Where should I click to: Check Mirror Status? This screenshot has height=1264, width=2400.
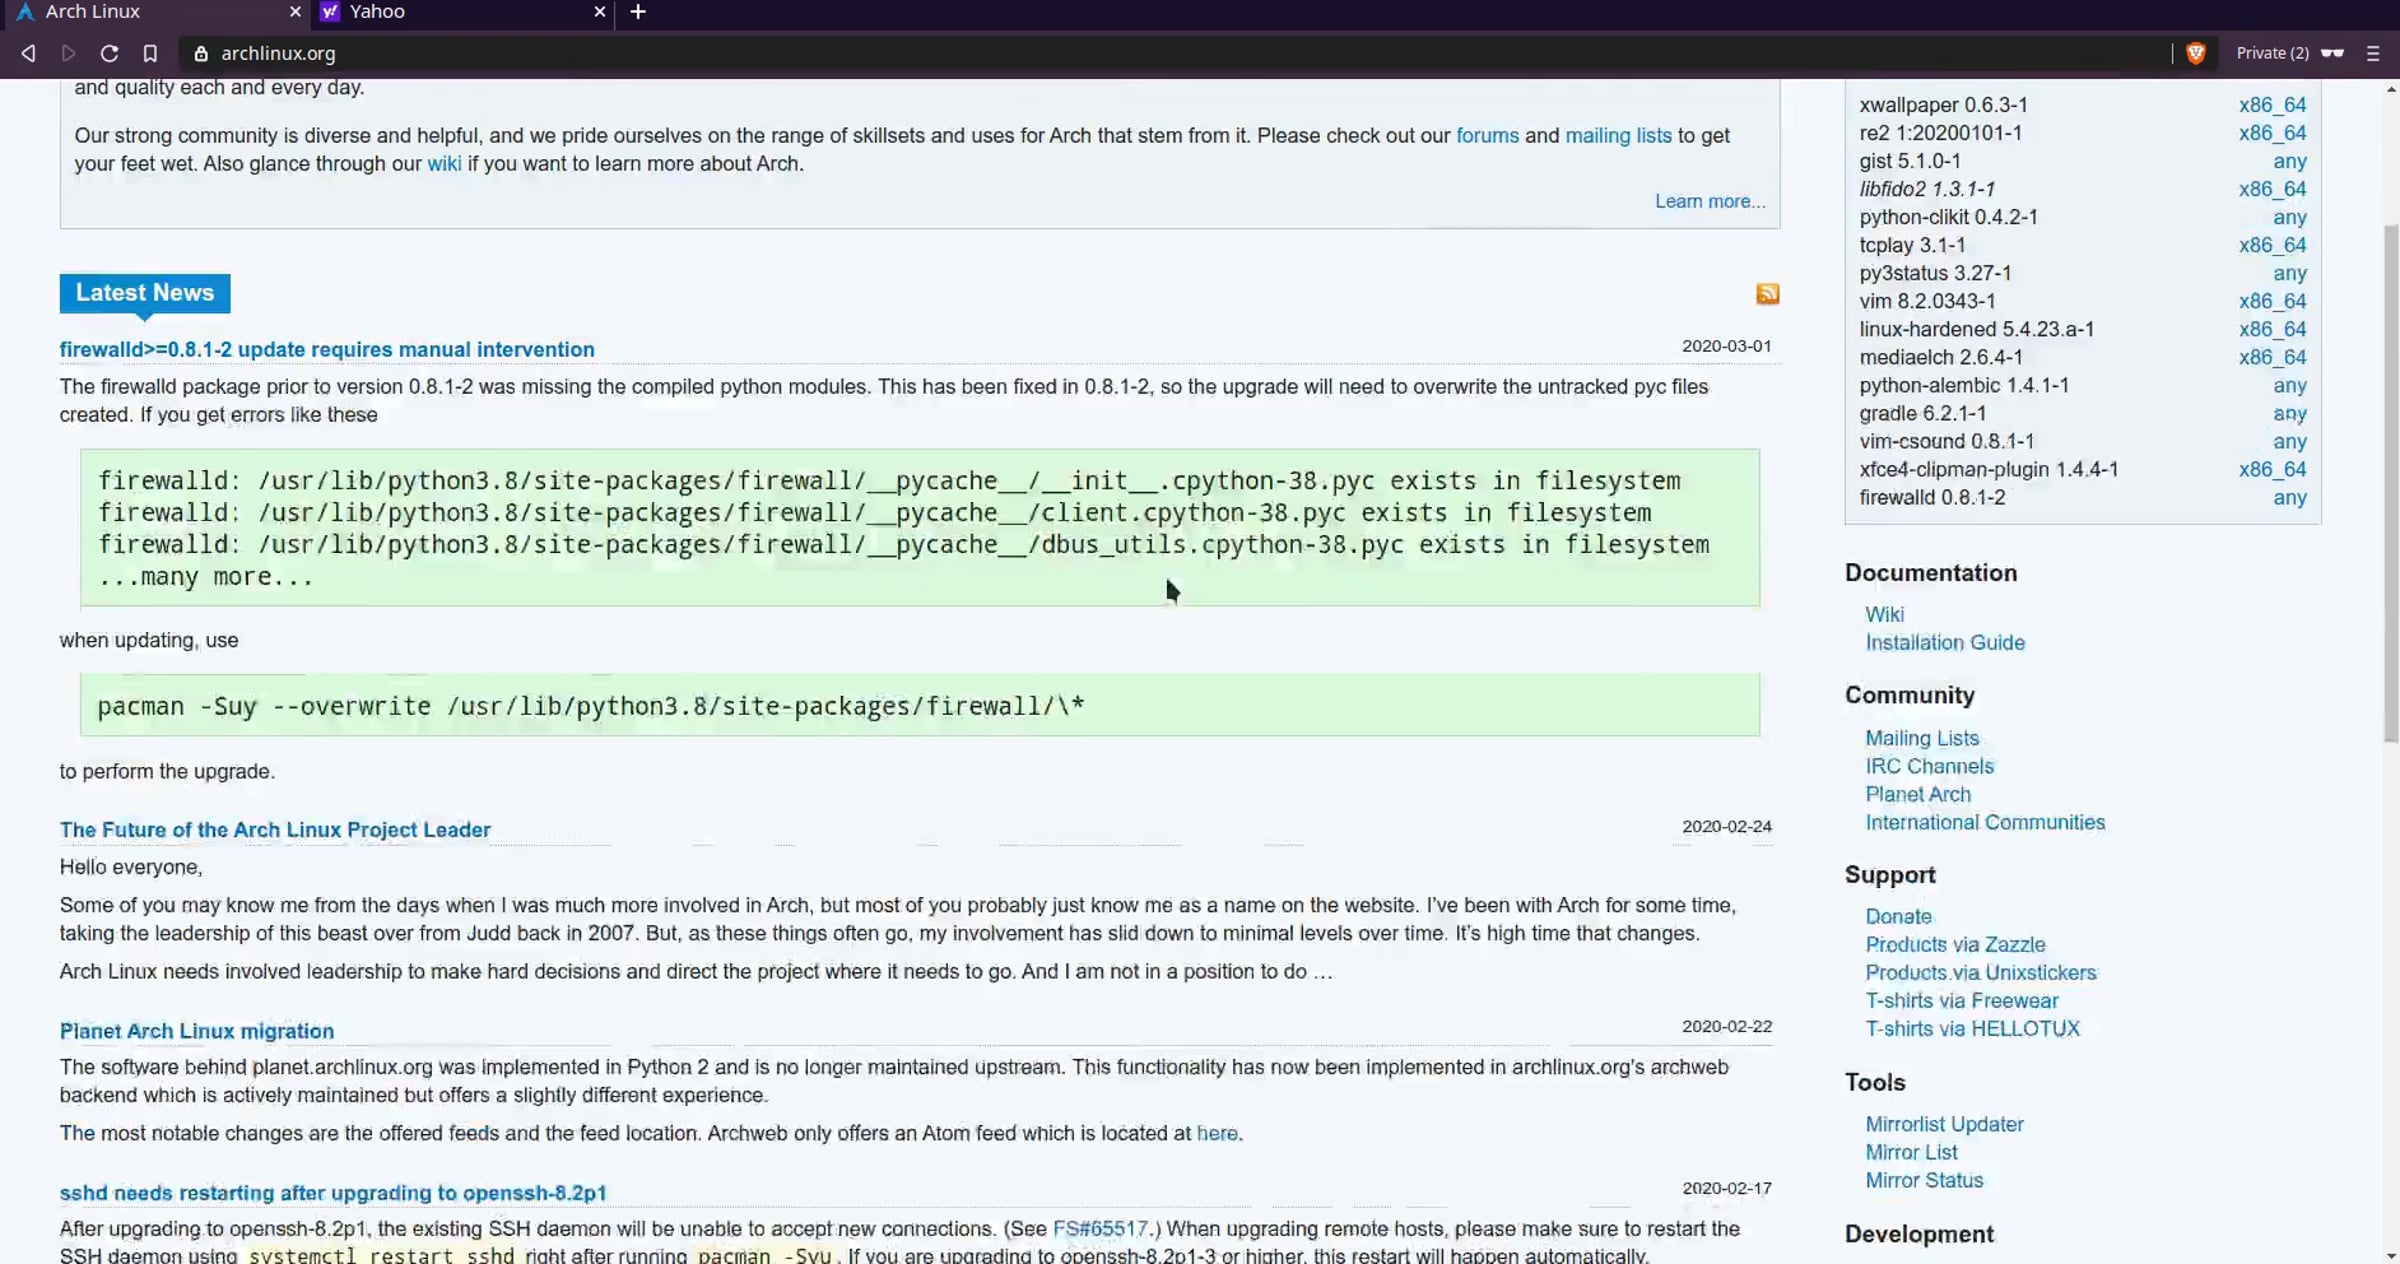1924,1180
